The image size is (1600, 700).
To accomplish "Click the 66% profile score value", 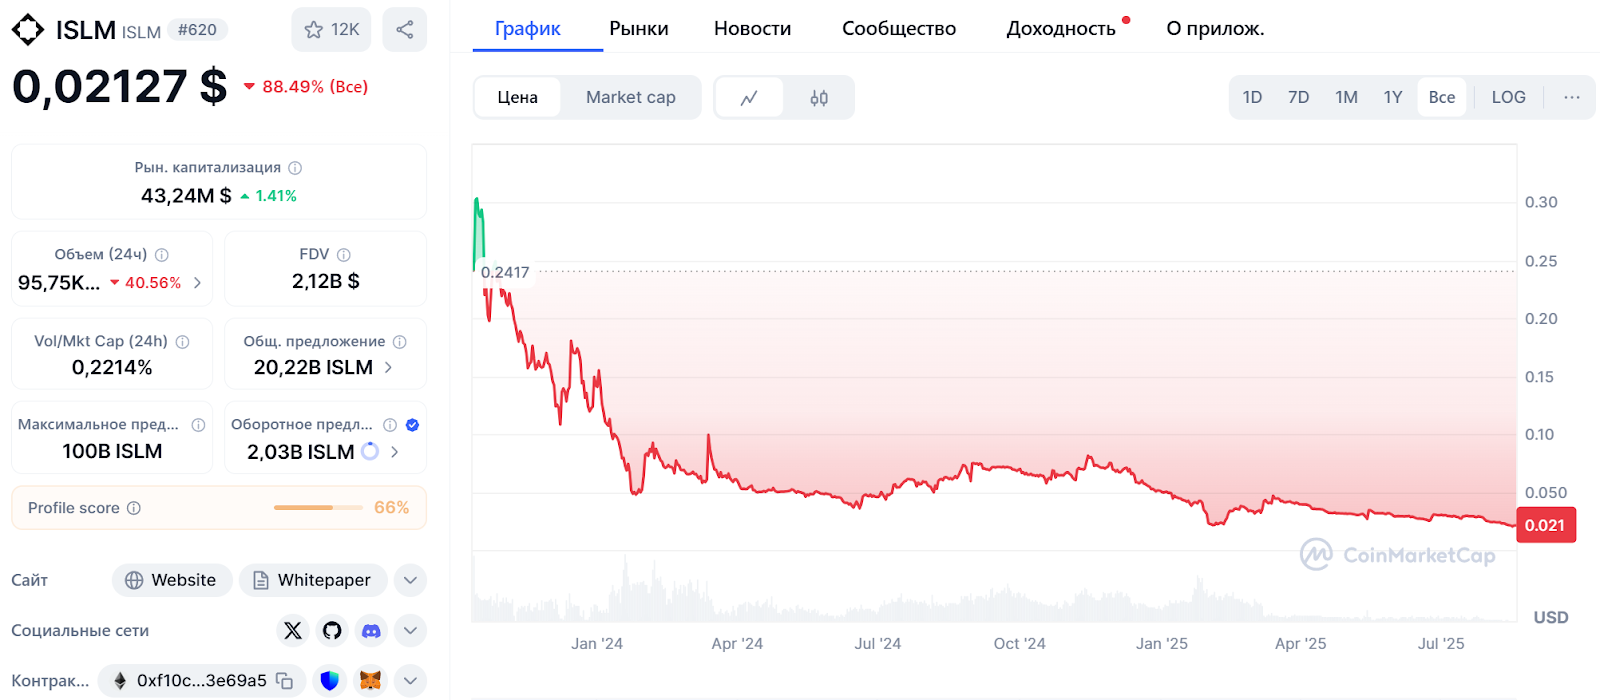I will point(391,508).
